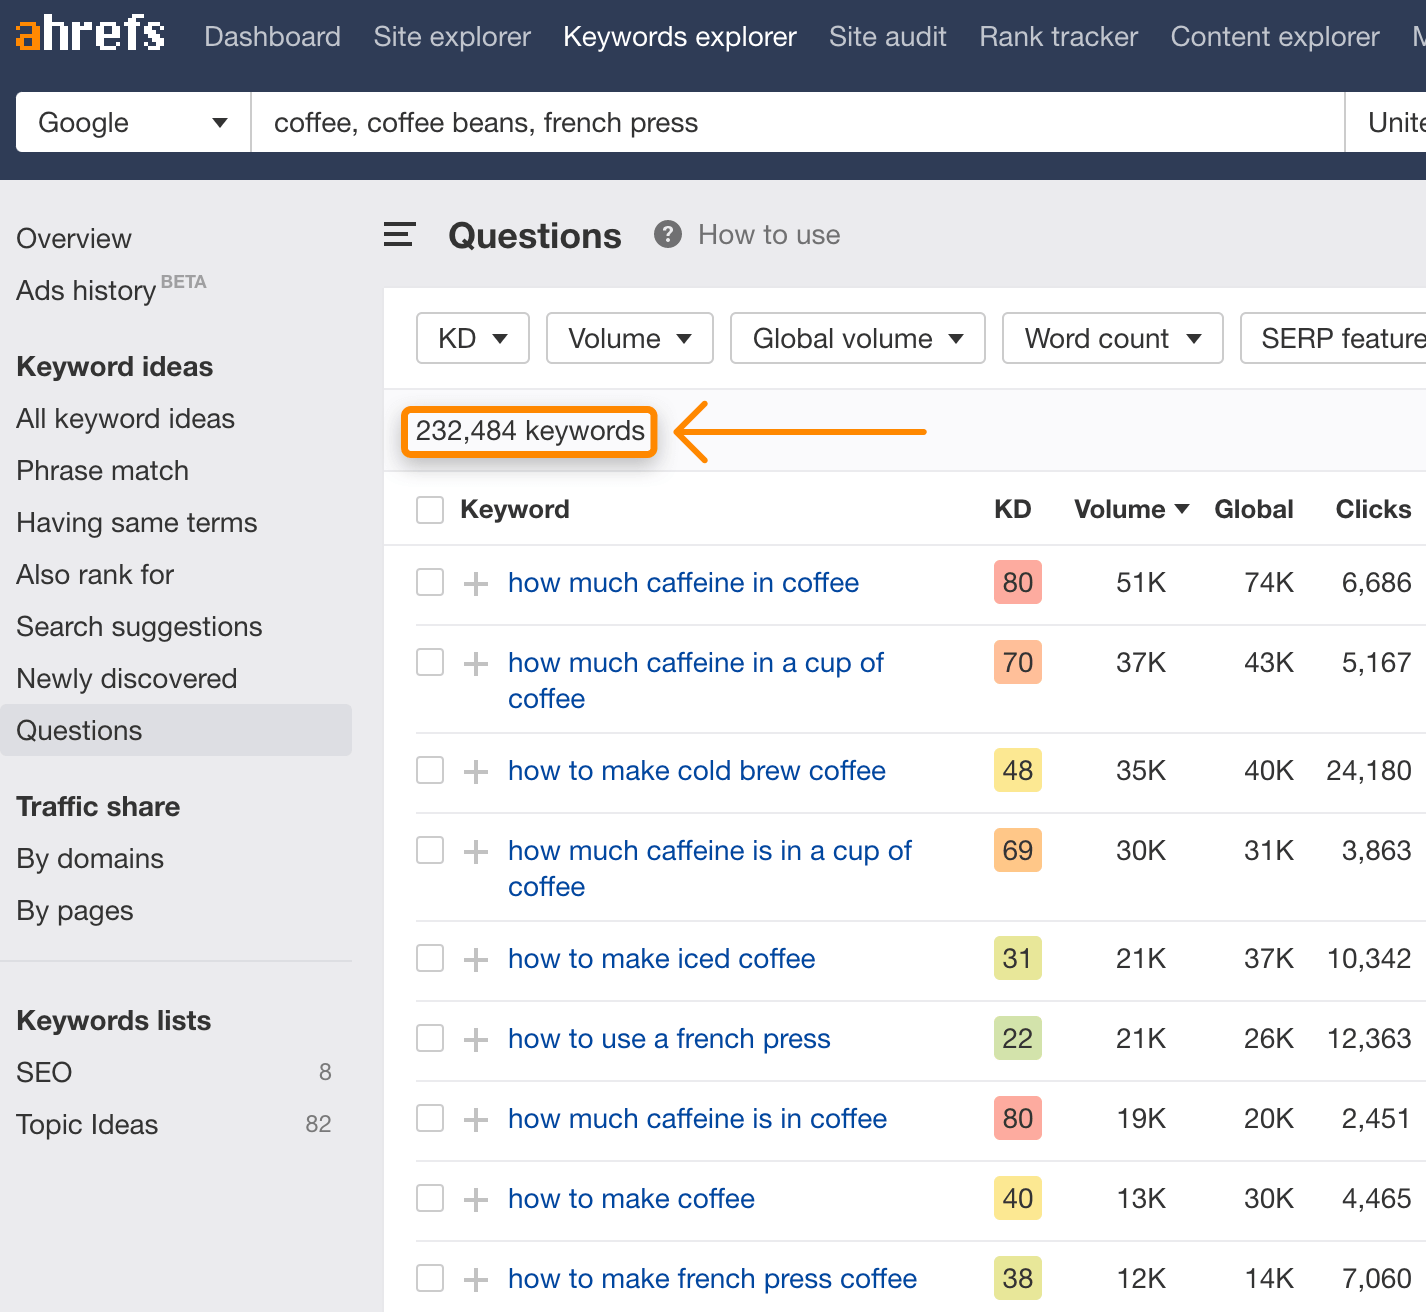The height and width of the screenshot is (1312, 1426).
Task: Click the 'How to use' link
Action: [x=768, y=235]
